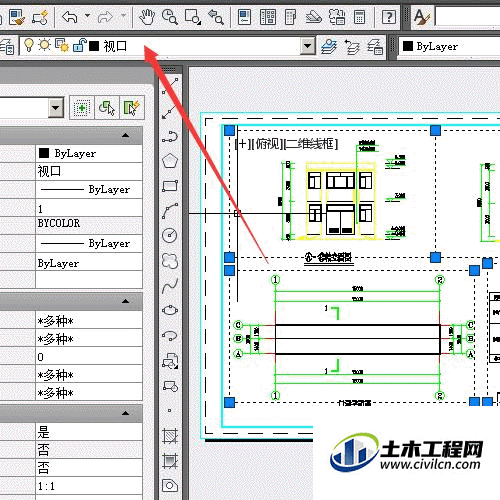Click the Layer Previous icon
The width and height of the screenshot is (500, 500).
click(352, 46)
